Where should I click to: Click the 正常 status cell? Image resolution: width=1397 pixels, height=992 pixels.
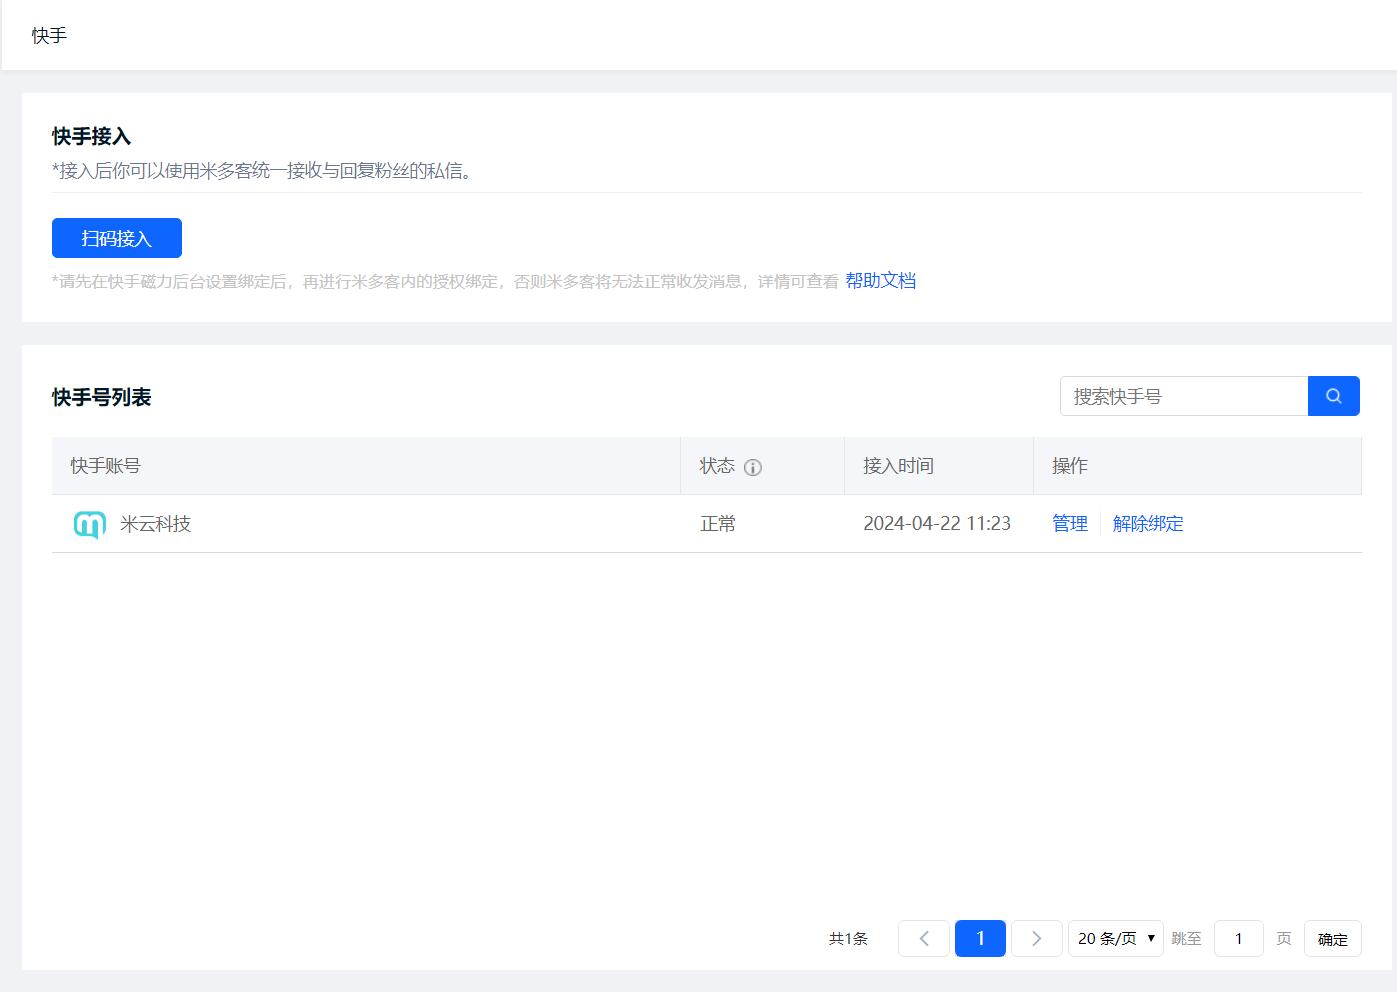pyautogui.click(x=718, y=524)
